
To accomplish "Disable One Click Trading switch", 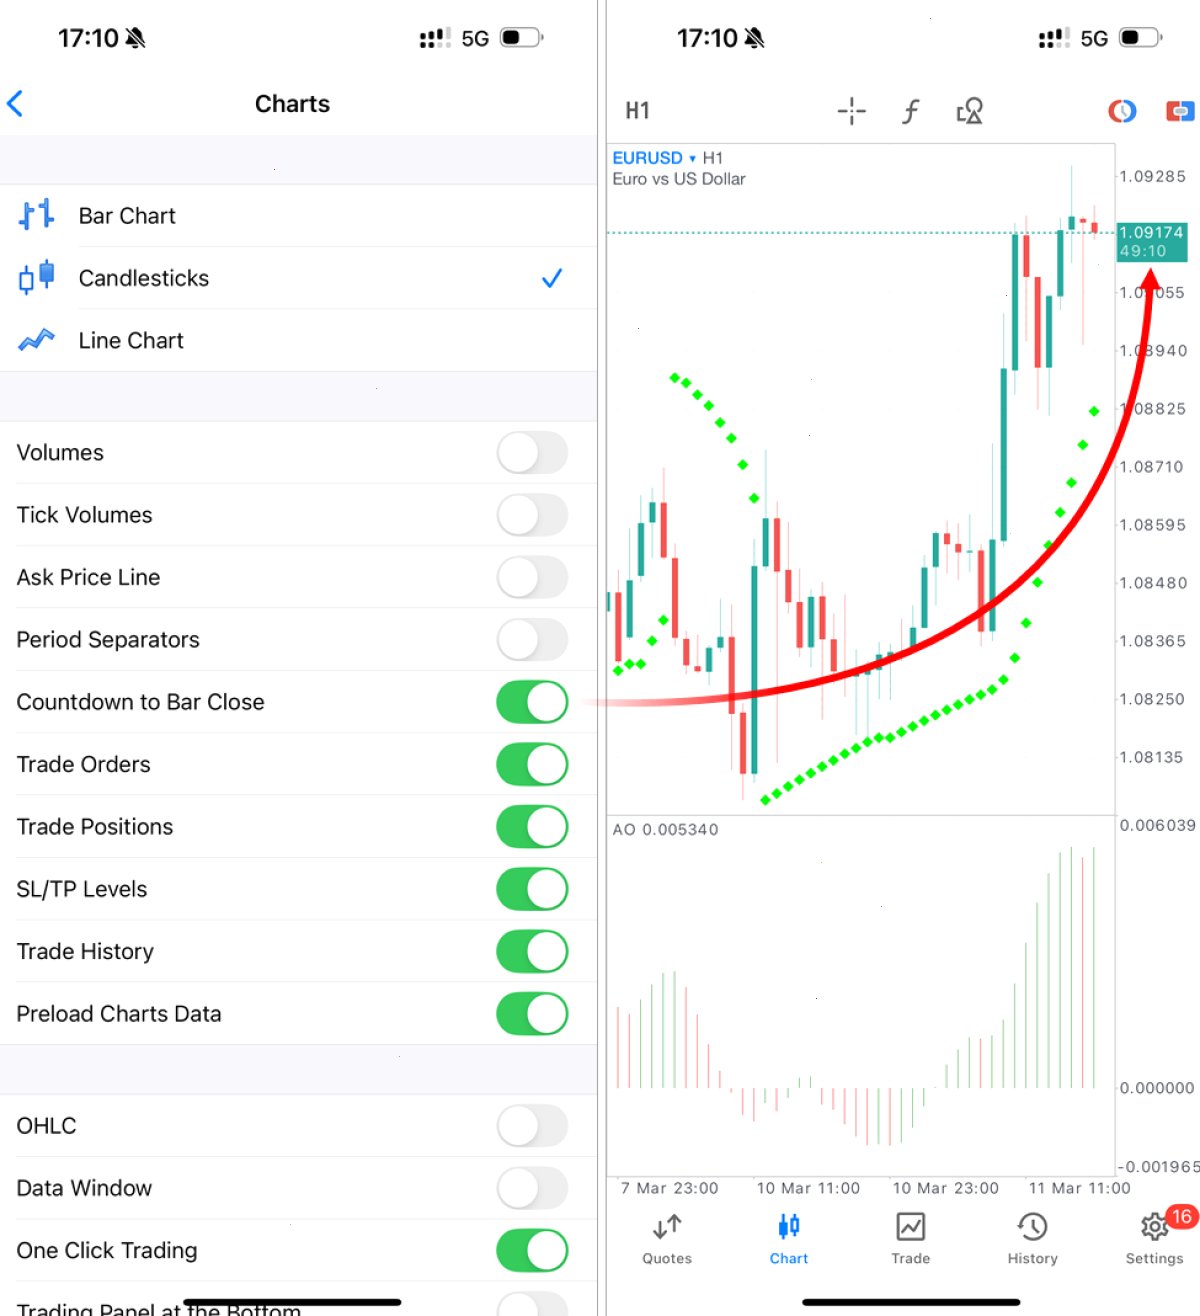I will point(532,1250).
